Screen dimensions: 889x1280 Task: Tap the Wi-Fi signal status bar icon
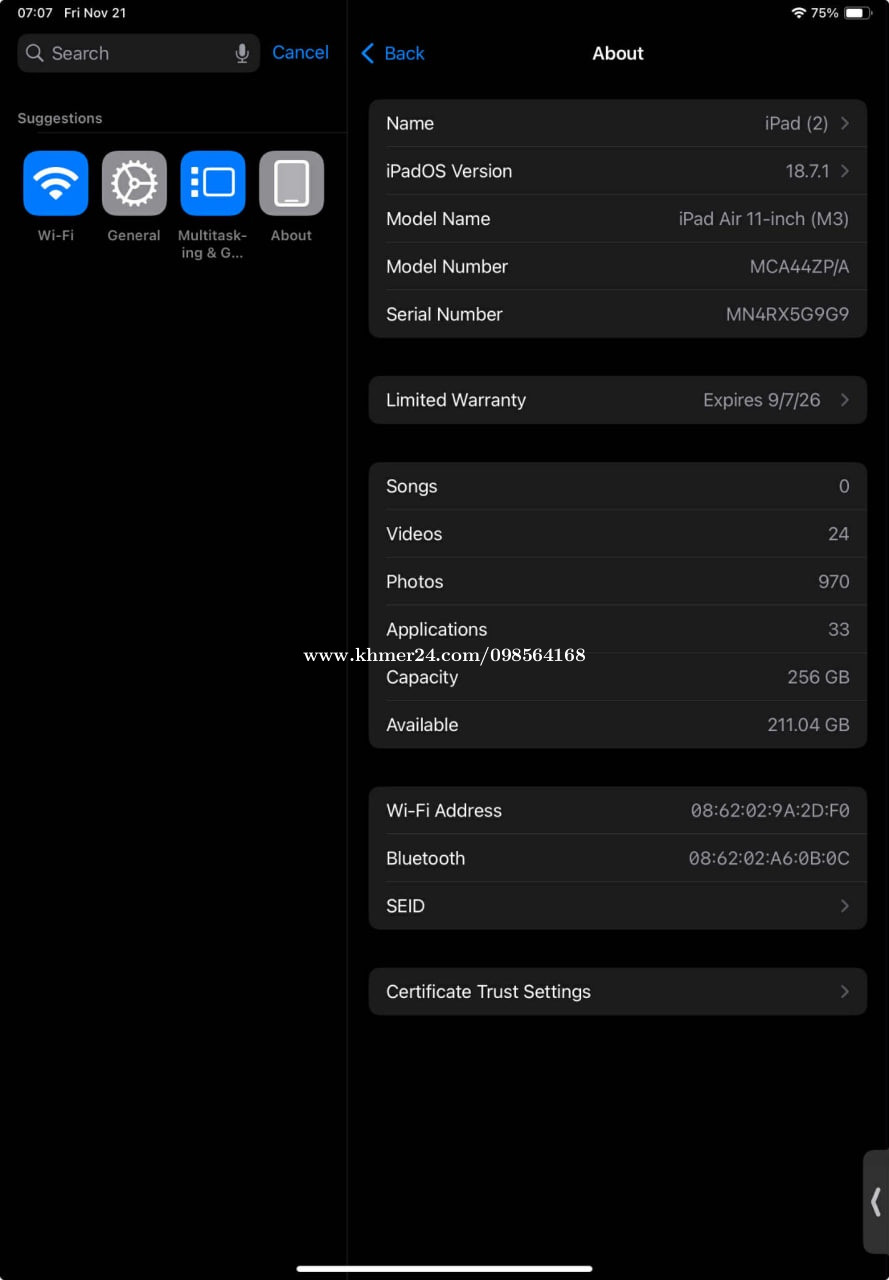[x=798, y=13]
